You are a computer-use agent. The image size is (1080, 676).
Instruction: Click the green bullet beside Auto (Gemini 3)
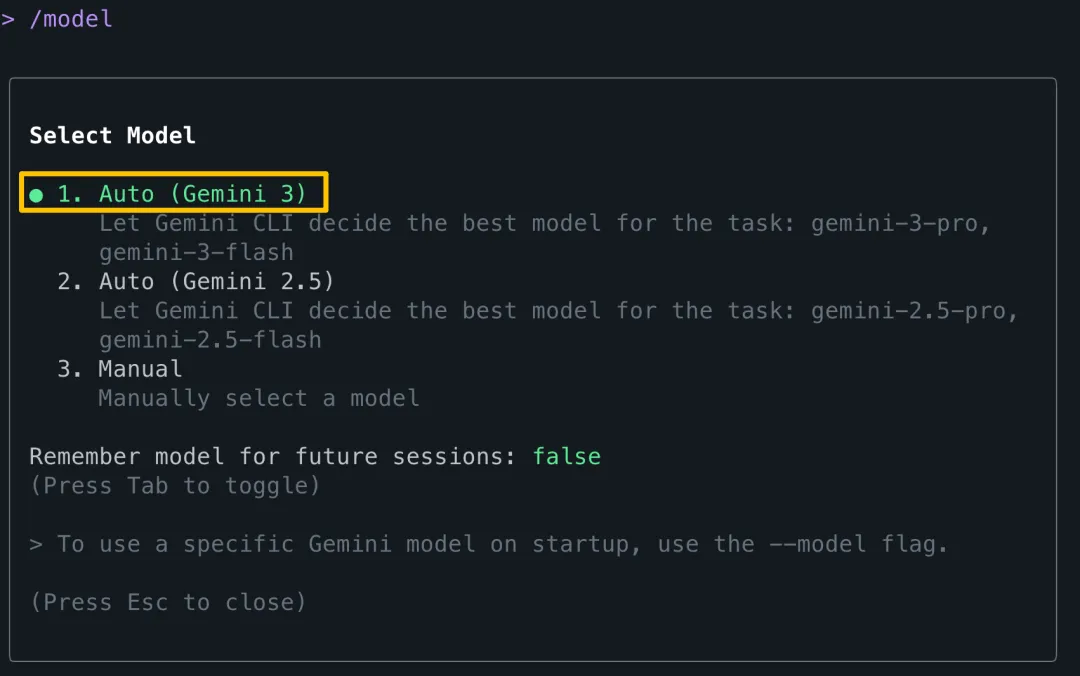coord(36,195)
